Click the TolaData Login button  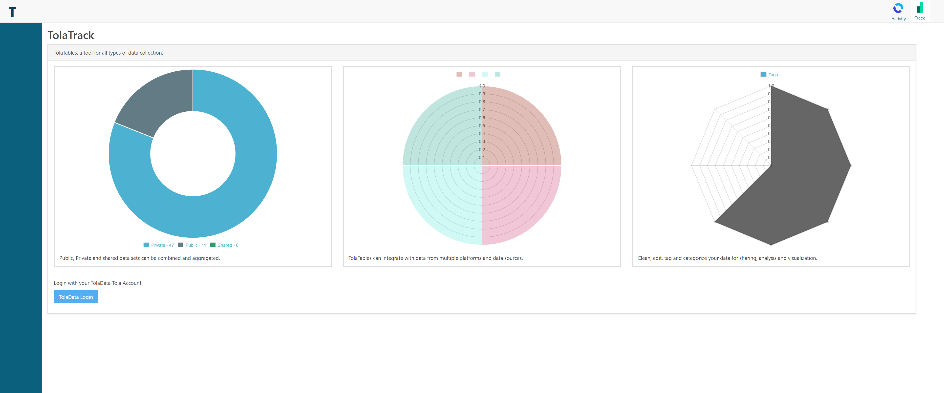(76, 297)
